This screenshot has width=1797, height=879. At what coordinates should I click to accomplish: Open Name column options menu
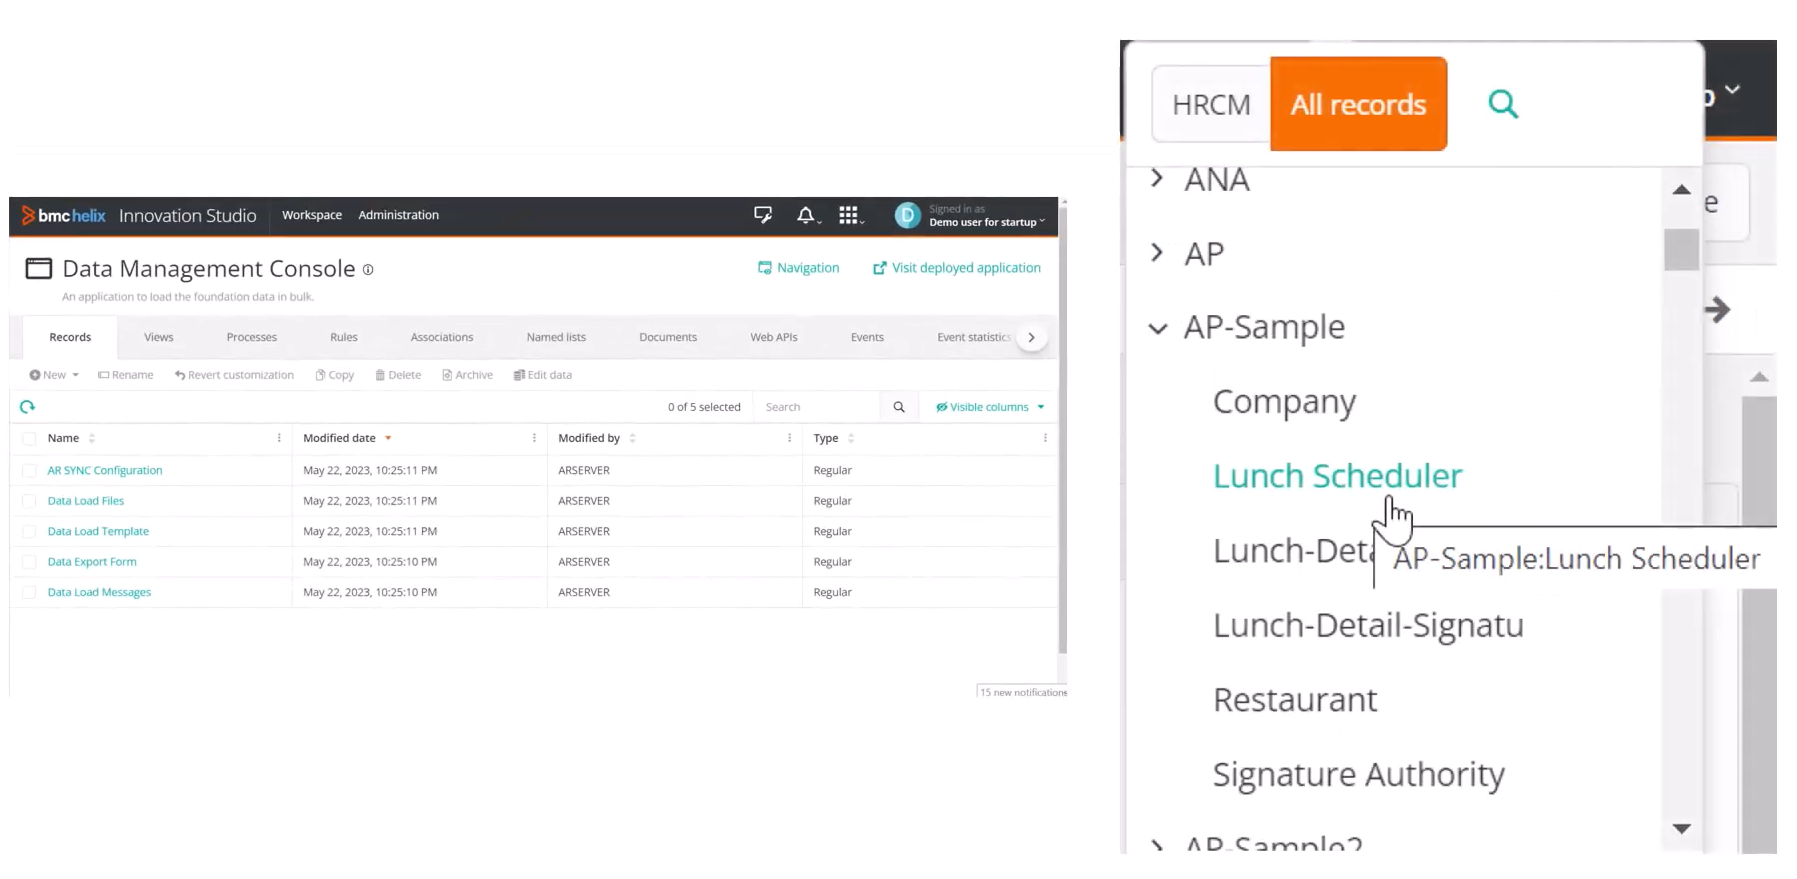point(279,438)
